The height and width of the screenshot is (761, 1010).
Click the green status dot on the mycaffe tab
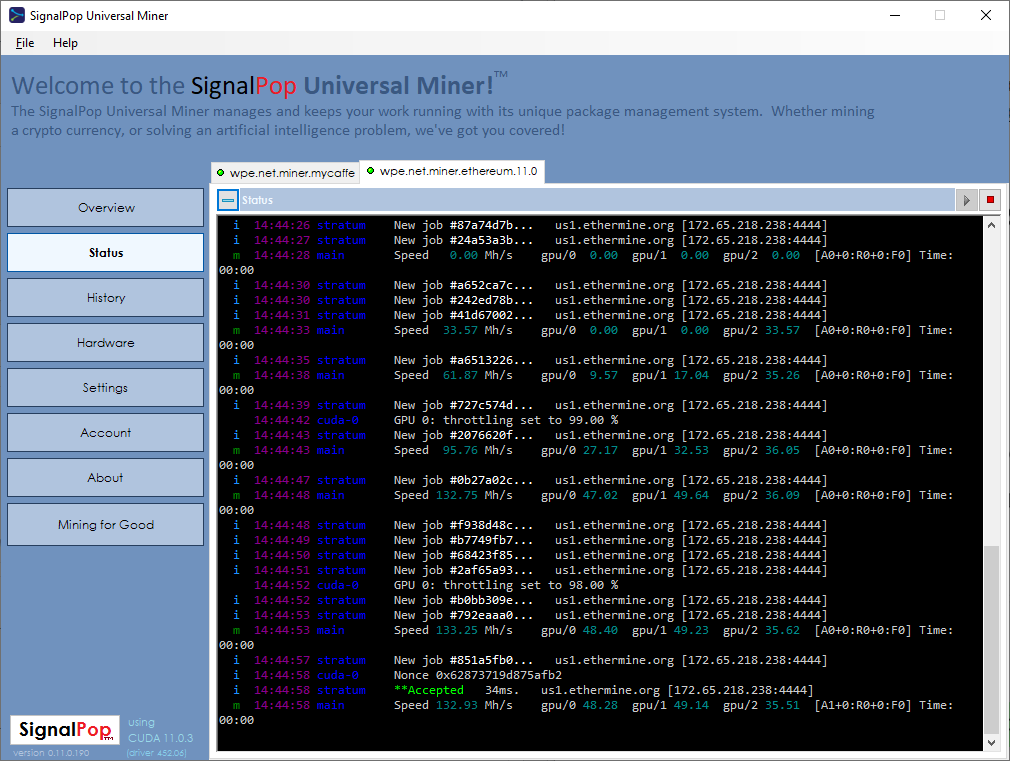click(220, 173)
